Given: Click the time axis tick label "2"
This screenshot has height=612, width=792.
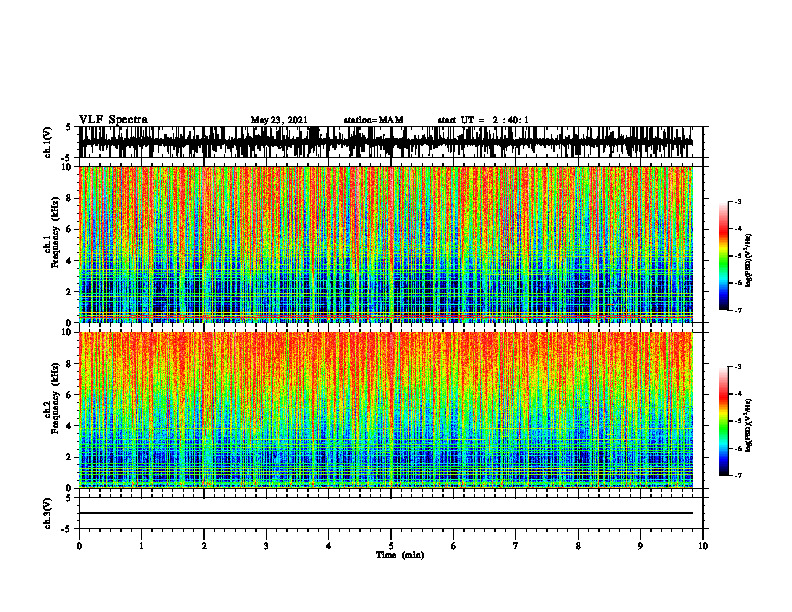Looking at the screenshot, I should coord(204,546).
